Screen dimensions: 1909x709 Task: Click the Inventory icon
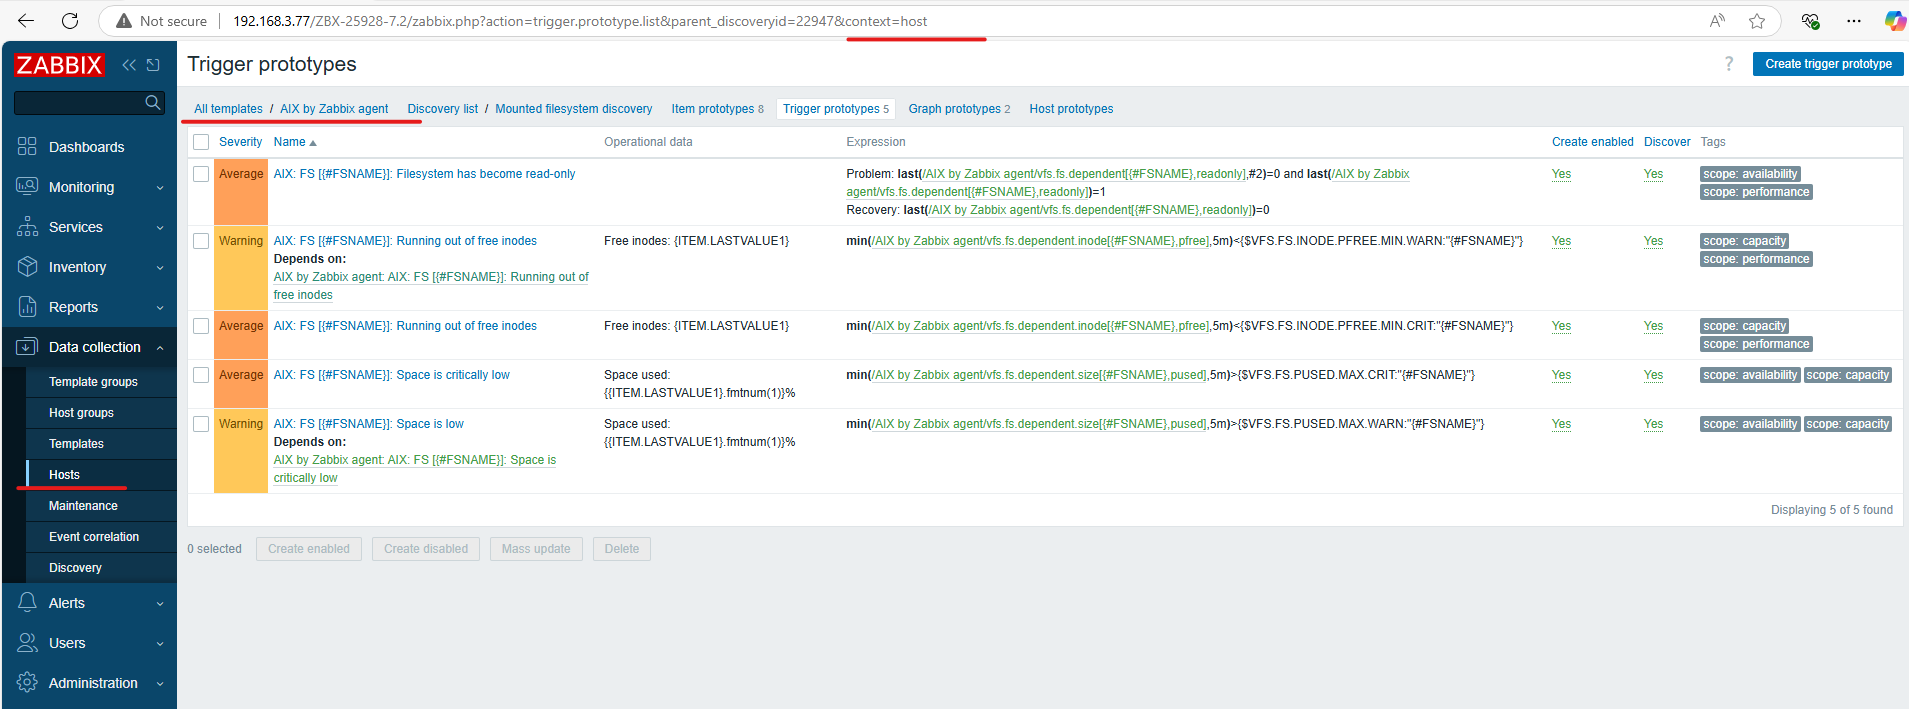pyautogui.click(x=27, y=267)
